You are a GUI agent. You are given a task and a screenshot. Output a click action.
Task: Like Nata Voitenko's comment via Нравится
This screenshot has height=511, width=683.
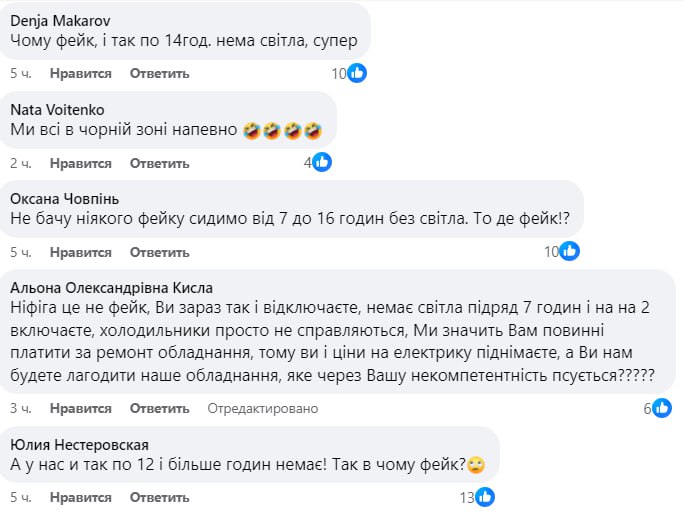pos(81,163)
